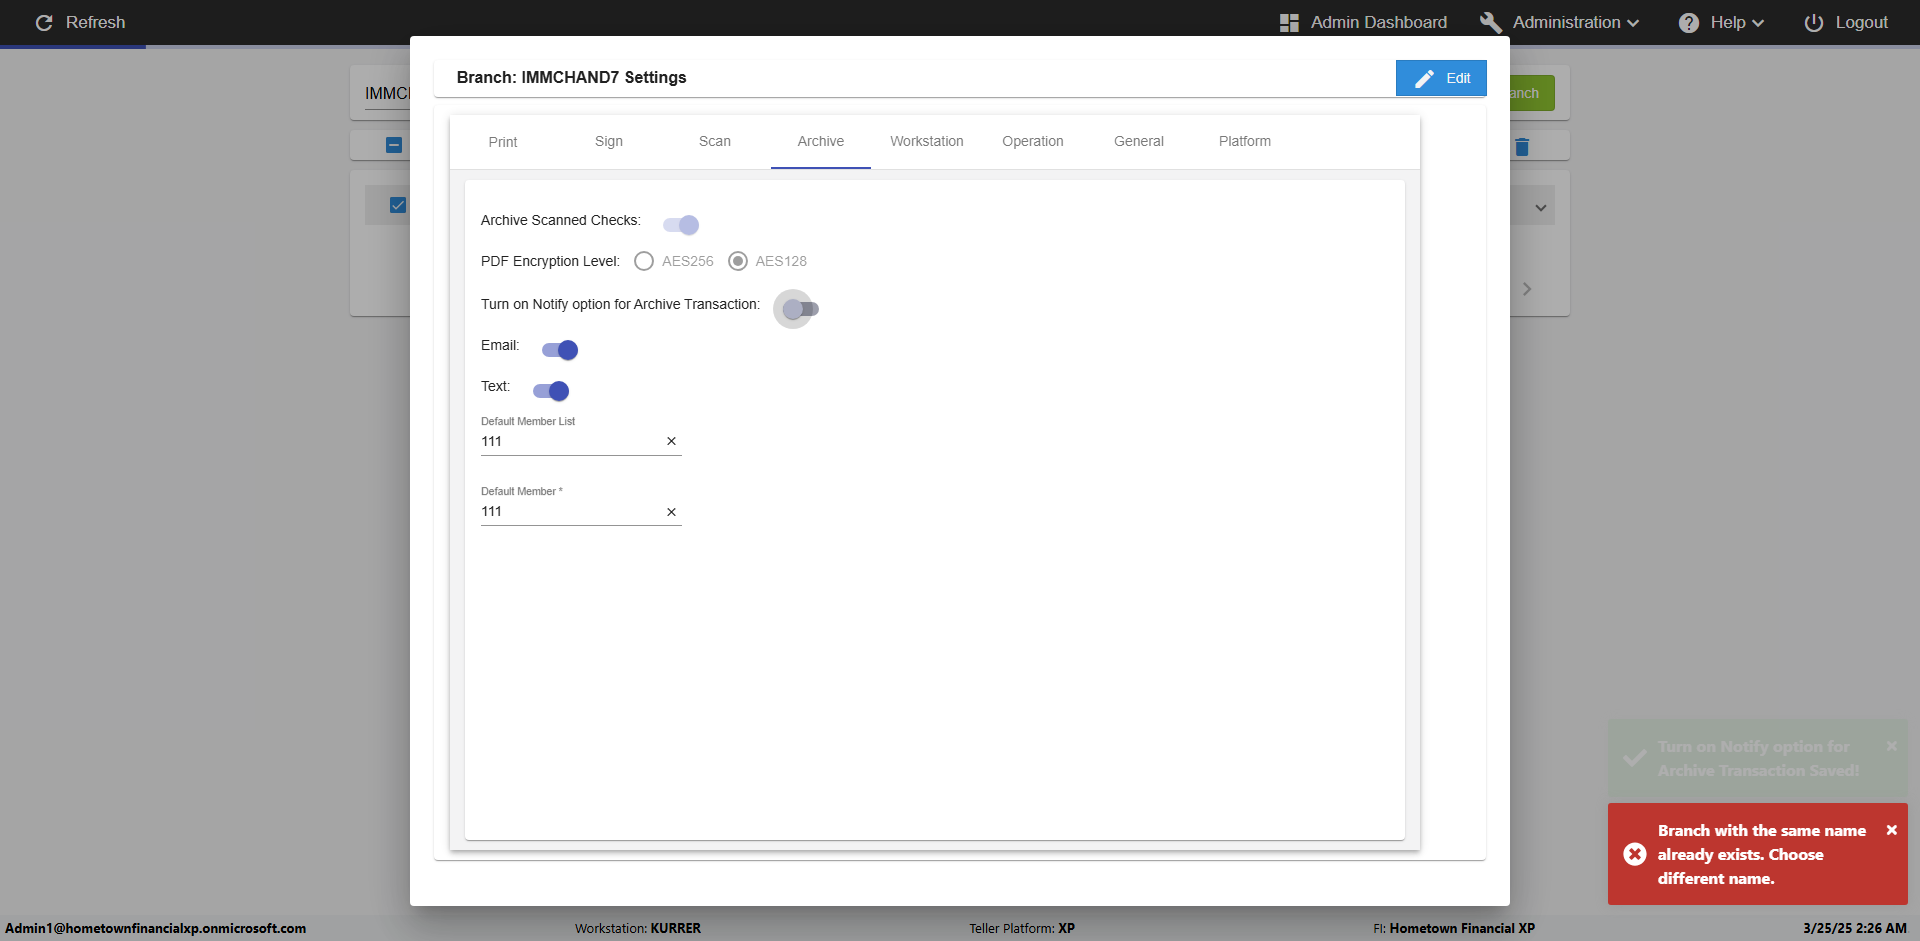Expand the background row chevron dropdown
The width and height of the screenshot is (1920, 941).
1541,208
